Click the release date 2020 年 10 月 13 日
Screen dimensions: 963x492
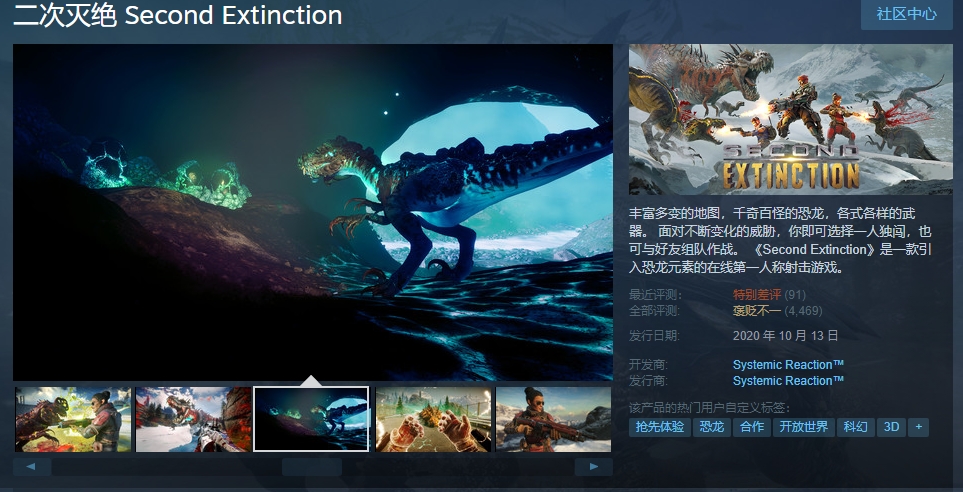click(786, 335)
